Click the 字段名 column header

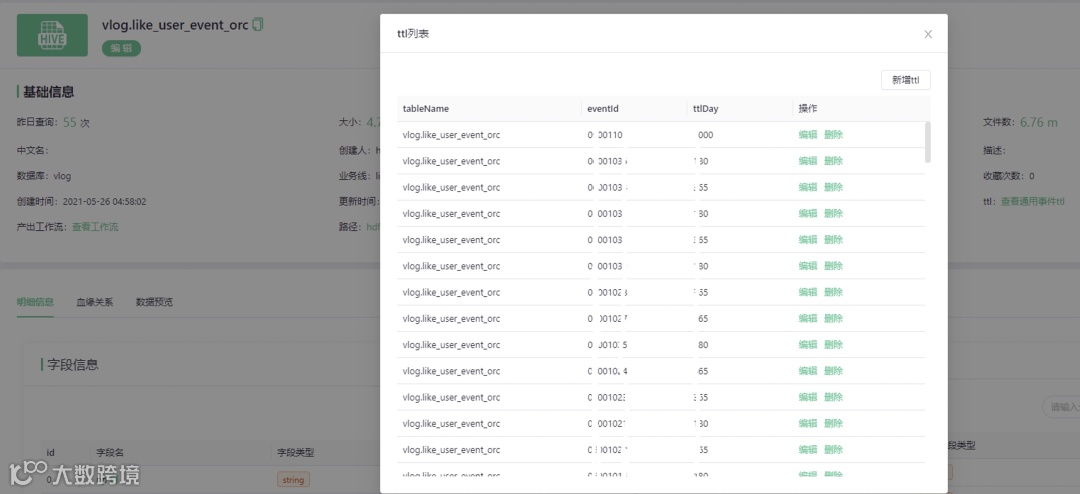click(x=109, y=453)
